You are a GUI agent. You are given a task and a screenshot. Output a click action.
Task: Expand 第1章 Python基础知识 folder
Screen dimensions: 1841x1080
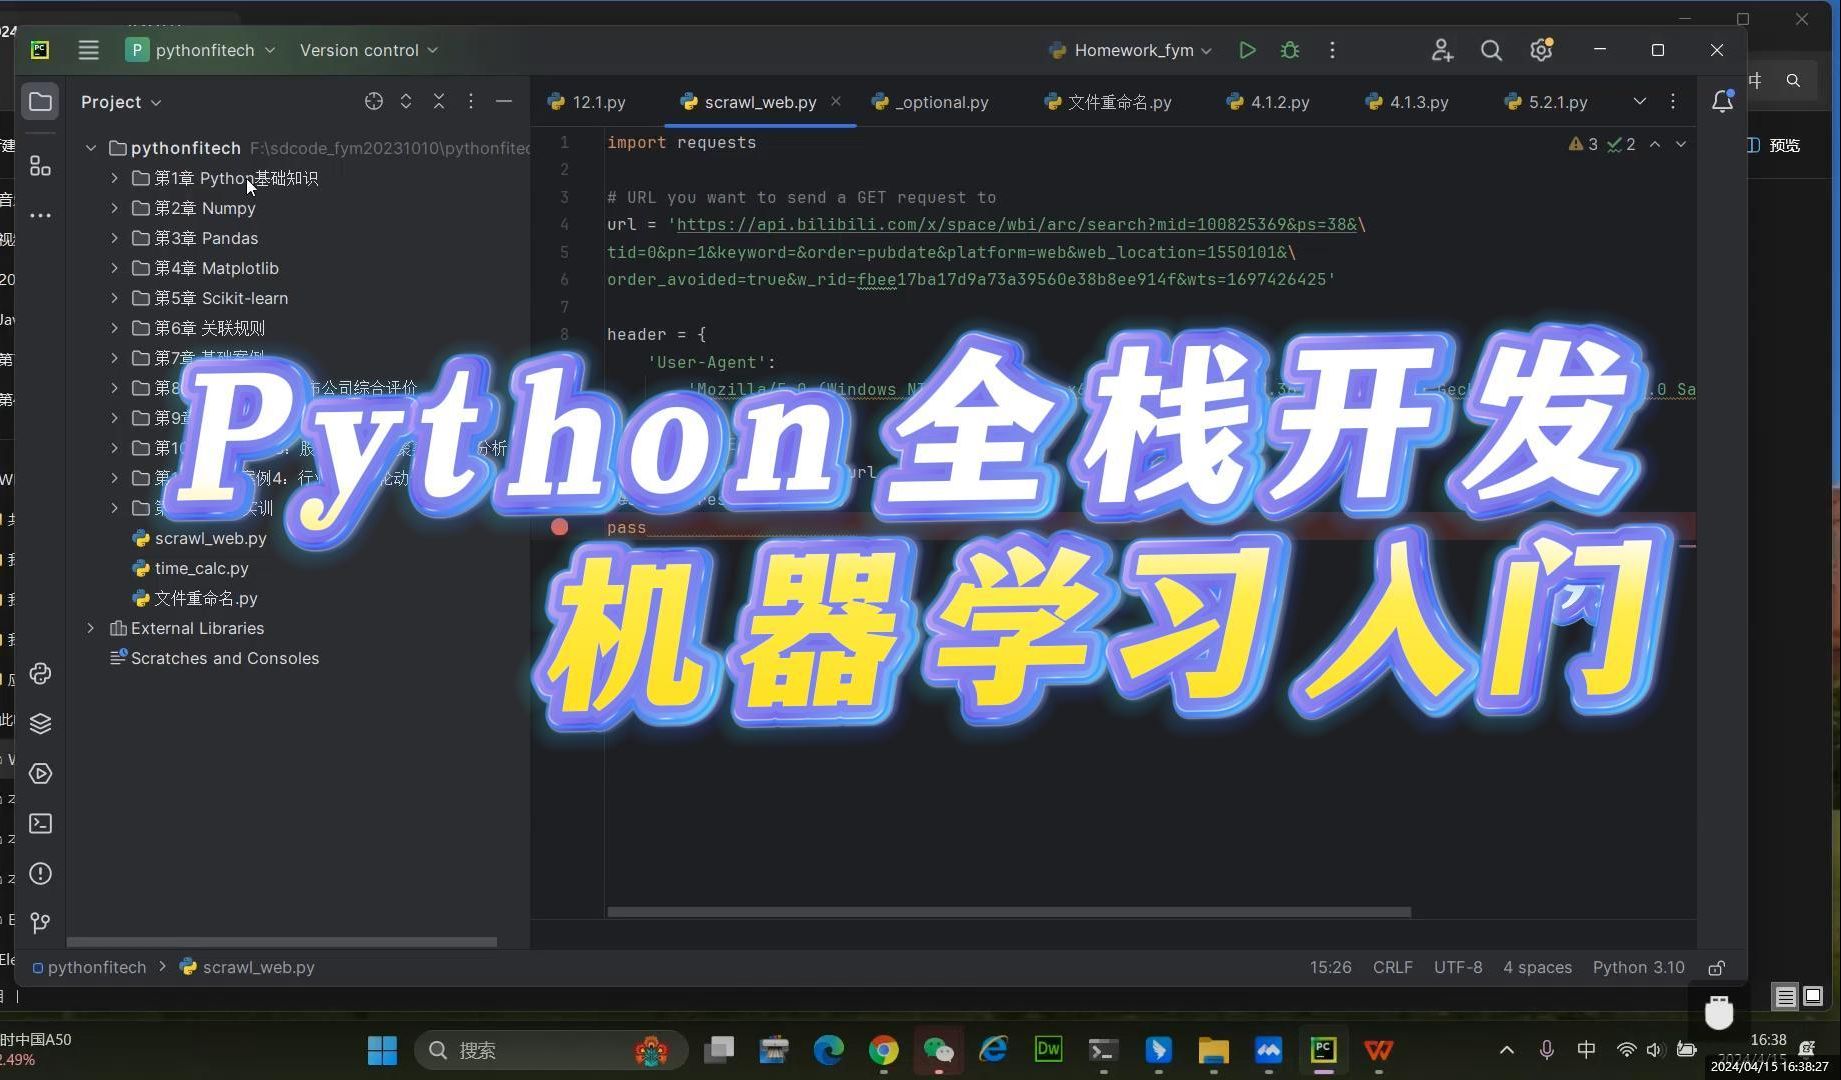pyautogui.click(x=114, y=178)
